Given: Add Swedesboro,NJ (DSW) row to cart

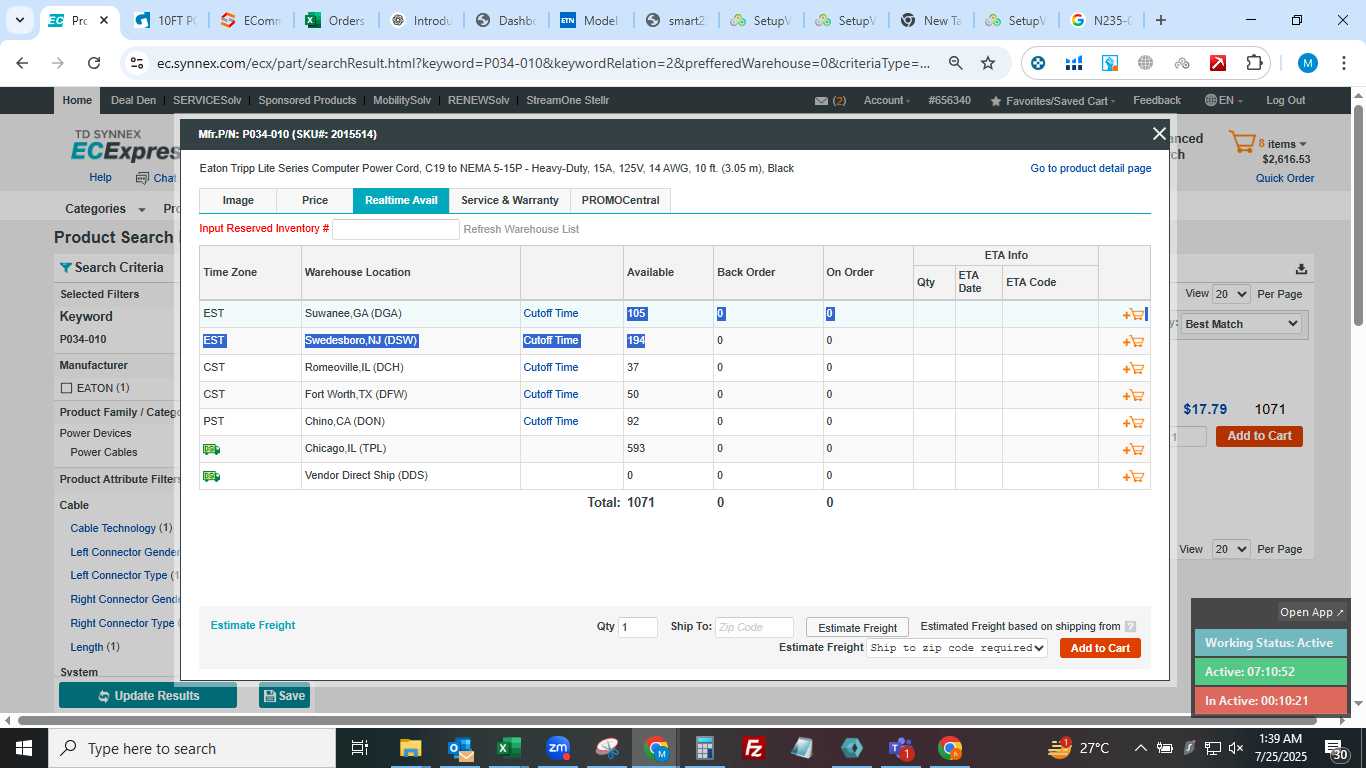Looking at the screenshot, I should coord(1133,341).
